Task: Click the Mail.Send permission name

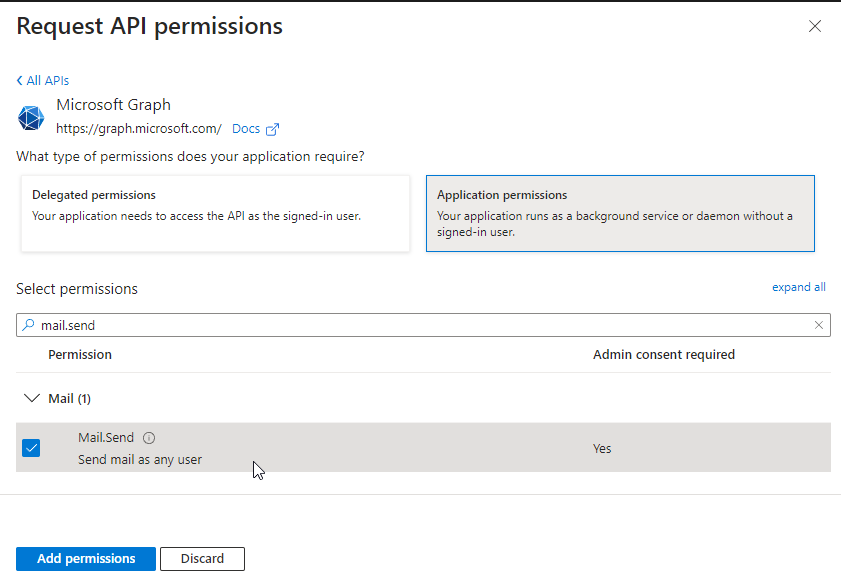Action: pyautogui.click(x=106, y=438)
